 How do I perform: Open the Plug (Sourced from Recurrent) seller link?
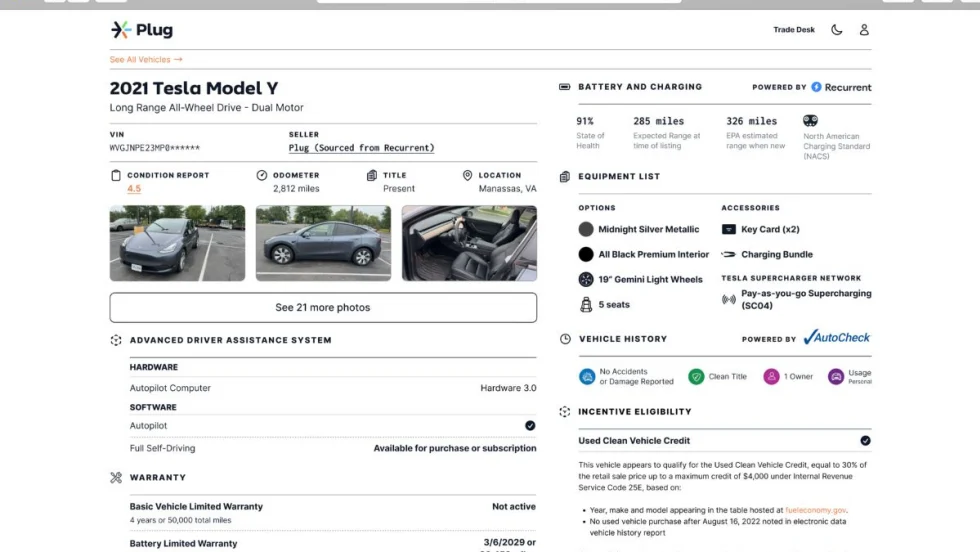(x=361, y=148)
